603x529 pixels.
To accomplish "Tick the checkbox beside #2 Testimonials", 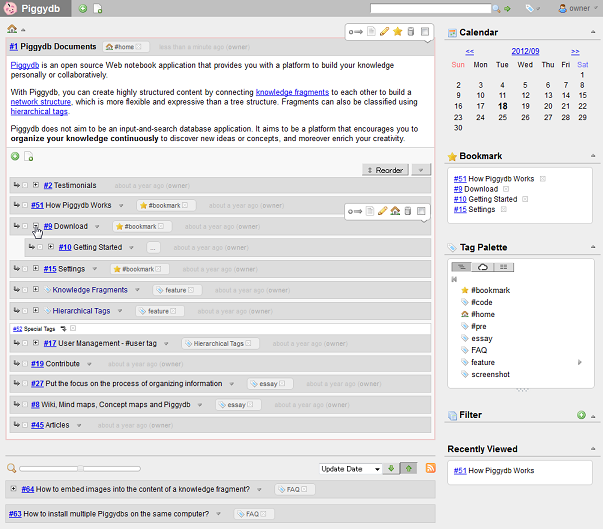I will click(25, 185).
